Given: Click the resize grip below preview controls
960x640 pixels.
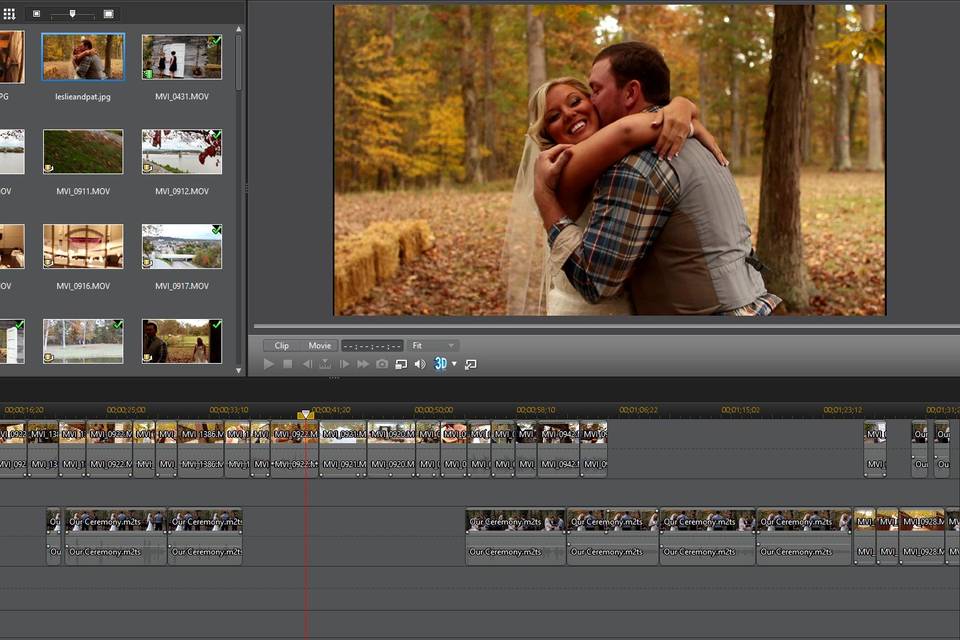Looking at the screenshot, I should coord(334,378).
